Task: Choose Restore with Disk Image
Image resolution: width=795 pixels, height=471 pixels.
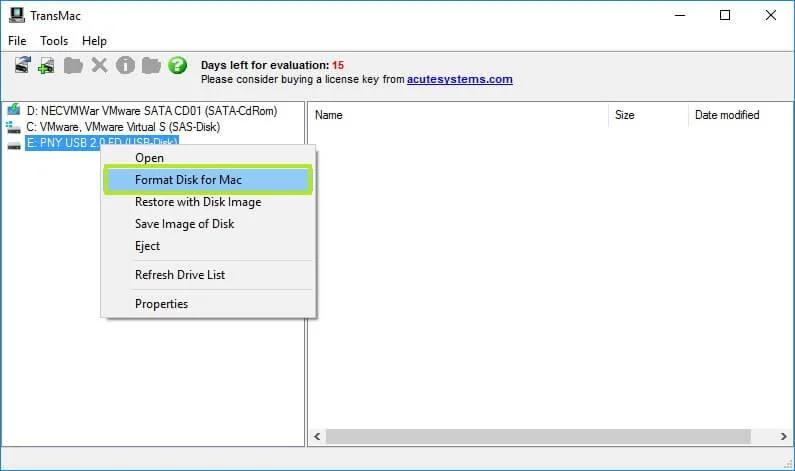Action: (x=208, y=202)
